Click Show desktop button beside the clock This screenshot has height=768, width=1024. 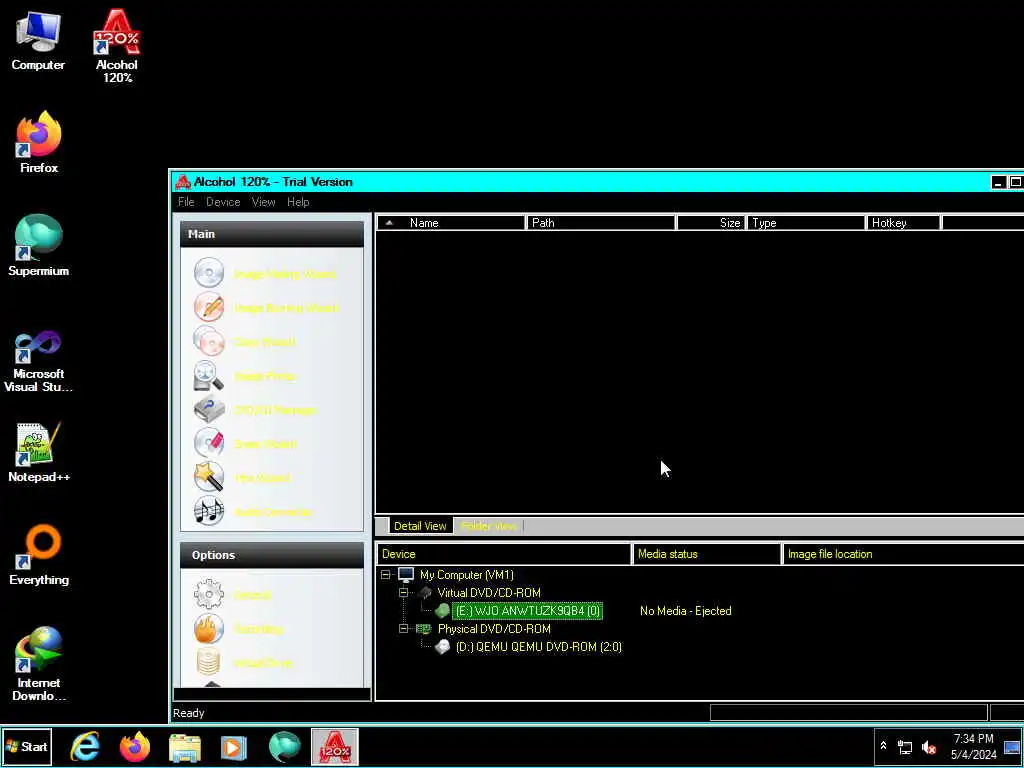click(x=1012, y=746)
